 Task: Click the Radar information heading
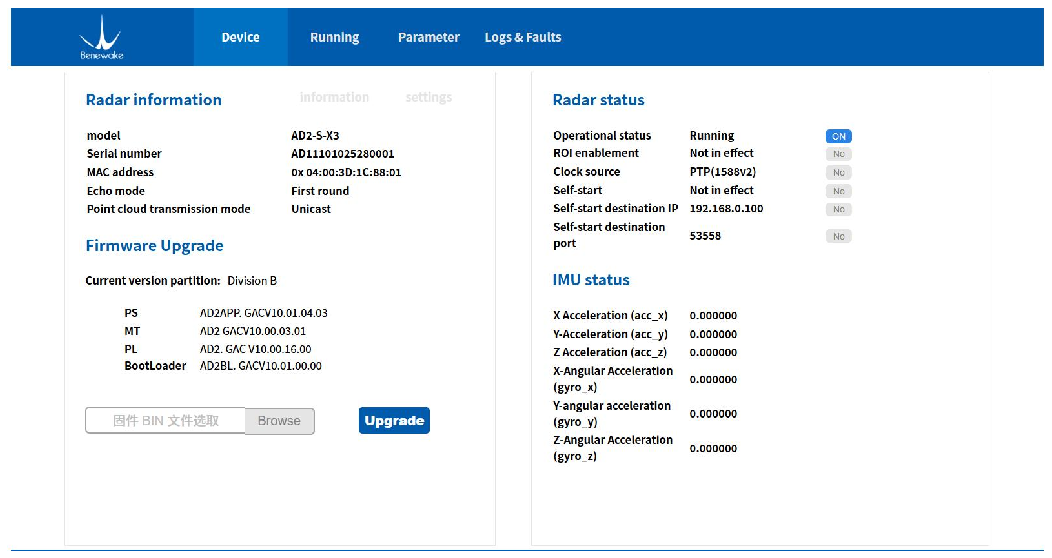click(x=154, y=100)
